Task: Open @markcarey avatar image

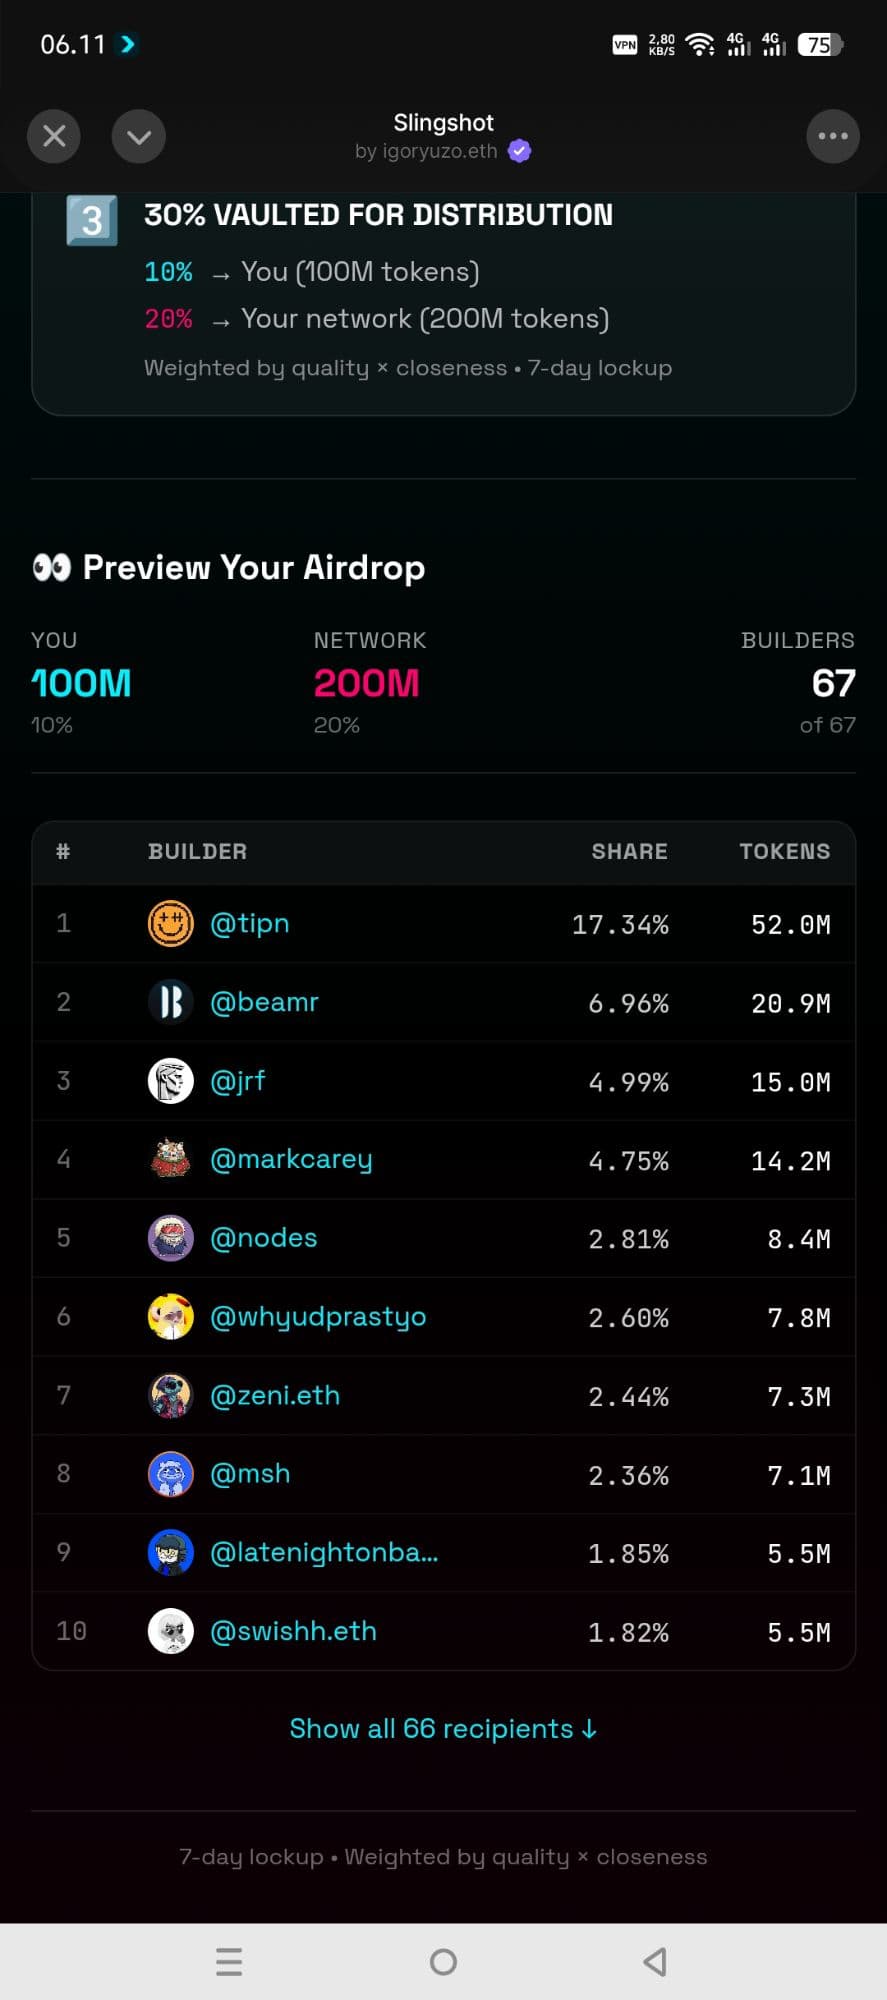Action: [x=170, y=1159]
